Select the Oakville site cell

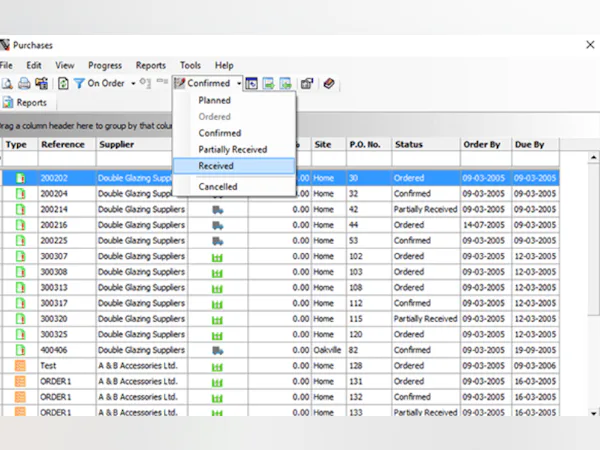[329, 350]
